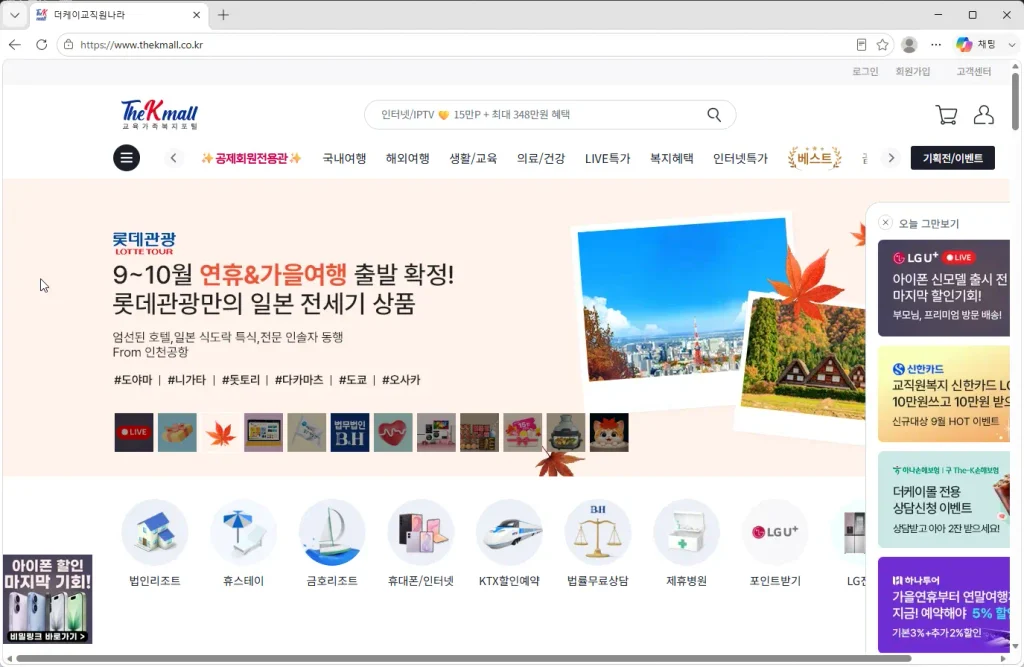The height and width of the screenshot is (667, 1024).
Task: Click 오늘 그만보기 text
Action: point(929,223)
